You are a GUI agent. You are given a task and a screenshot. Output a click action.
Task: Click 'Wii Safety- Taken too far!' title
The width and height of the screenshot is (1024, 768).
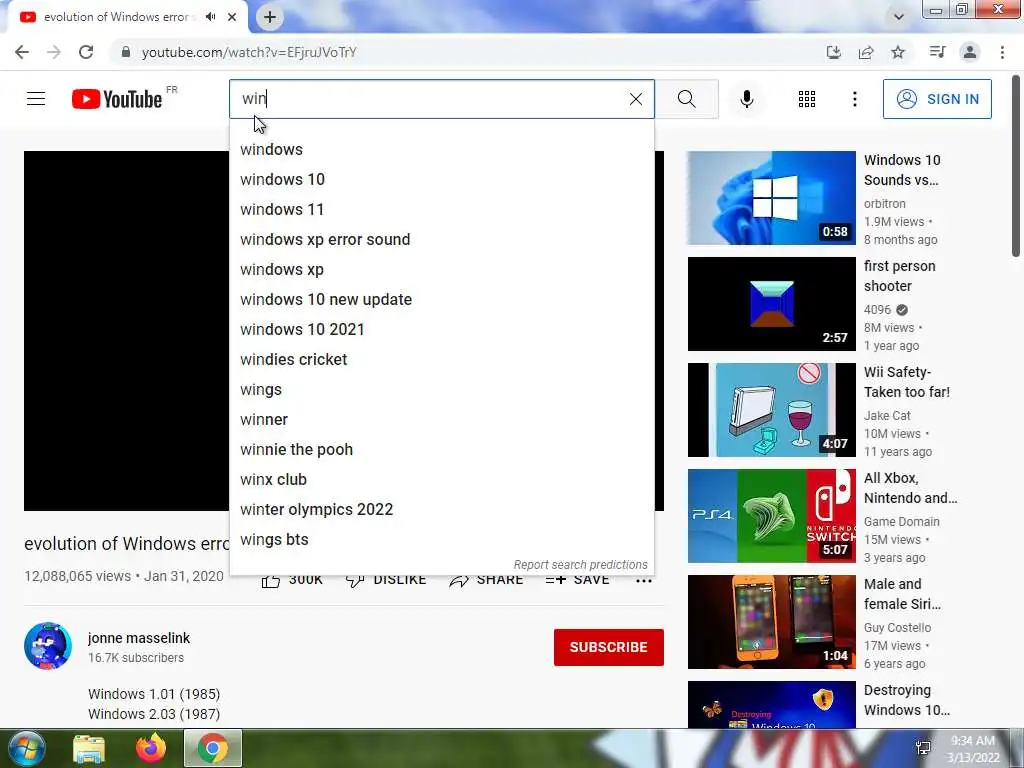906,382
